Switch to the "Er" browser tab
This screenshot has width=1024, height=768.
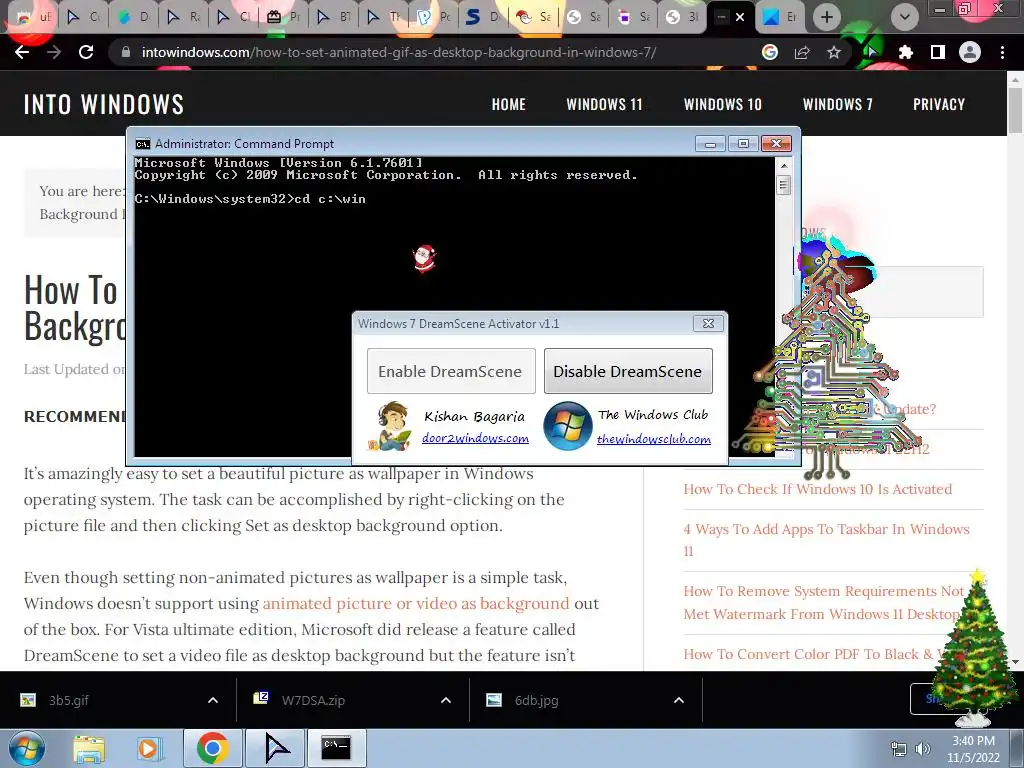(780, 17)
